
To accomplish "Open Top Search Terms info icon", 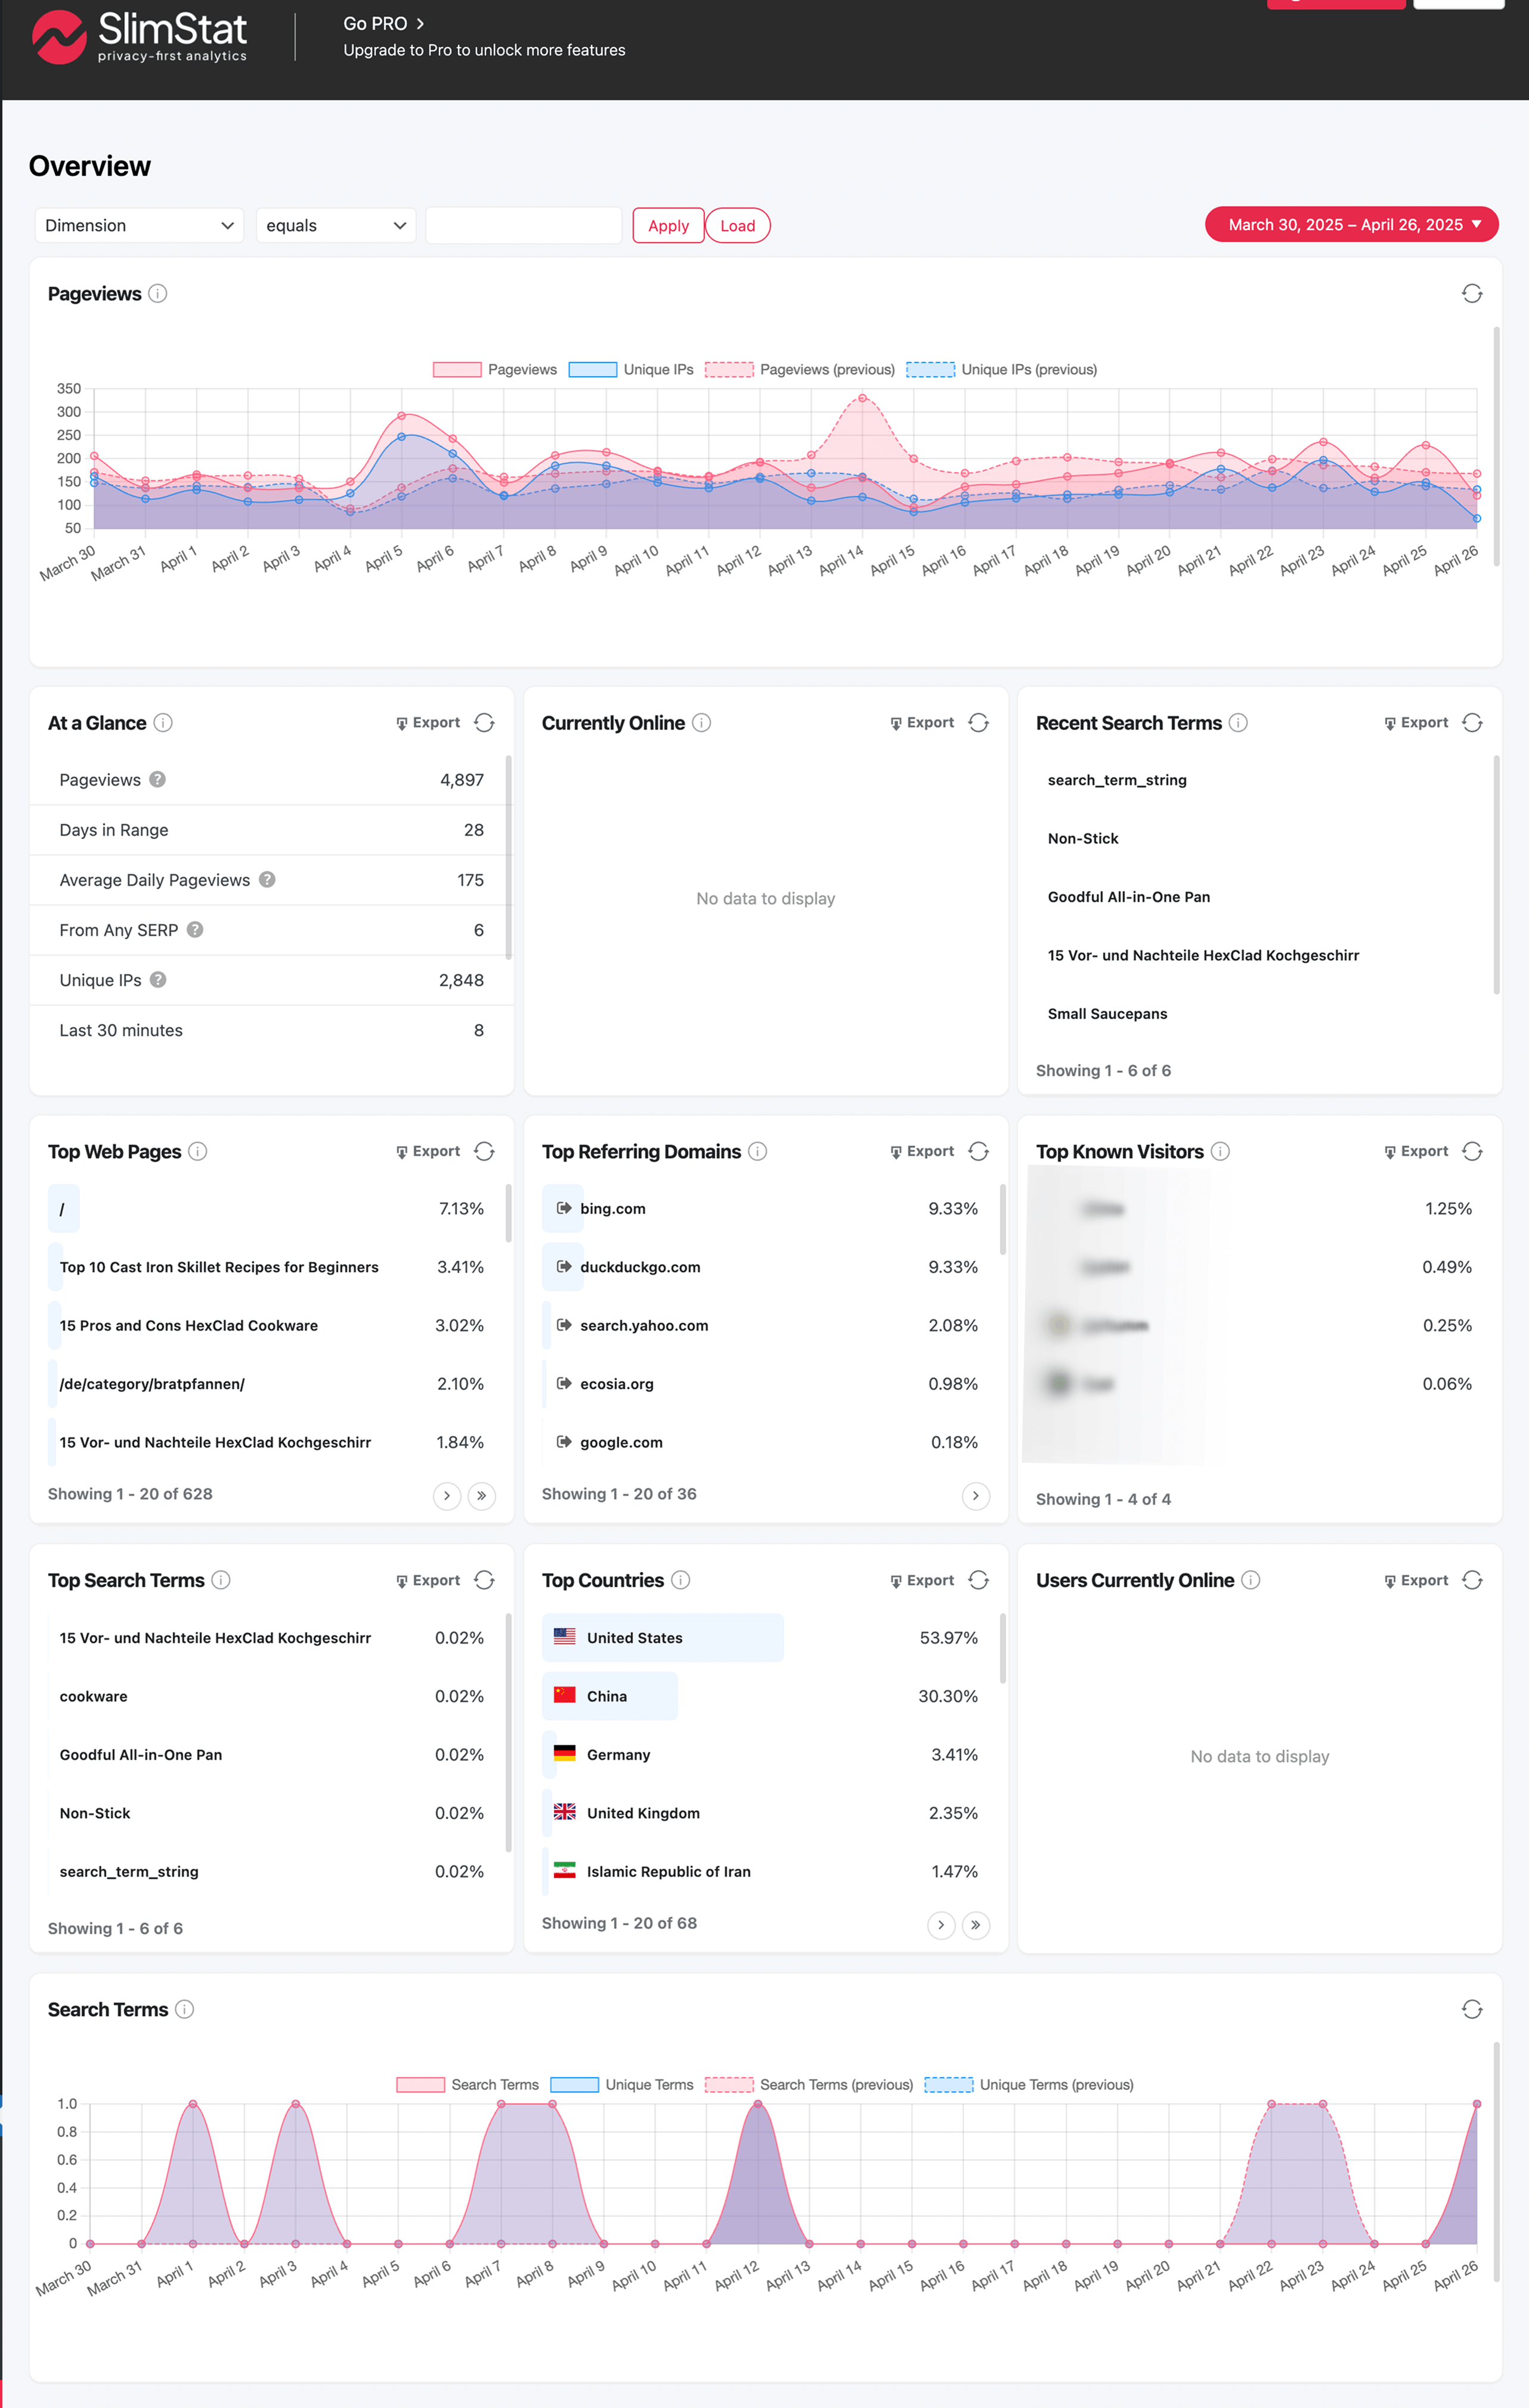I will click(221, 1580).
